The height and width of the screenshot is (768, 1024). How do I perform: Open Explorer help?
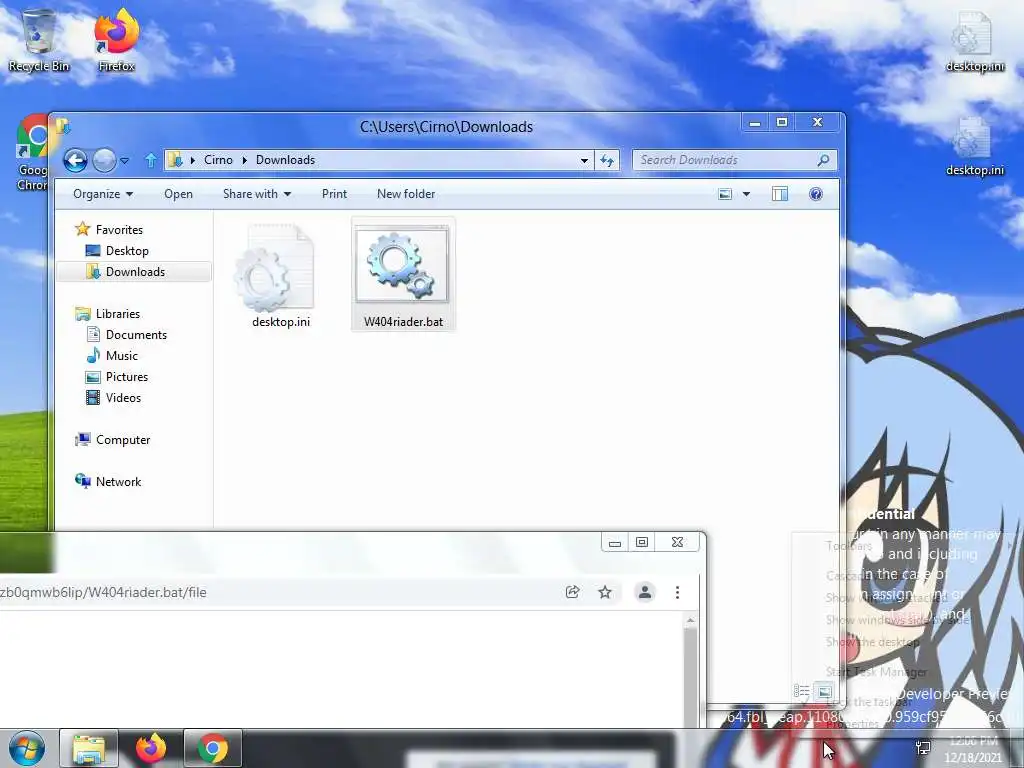pos(816,194)
